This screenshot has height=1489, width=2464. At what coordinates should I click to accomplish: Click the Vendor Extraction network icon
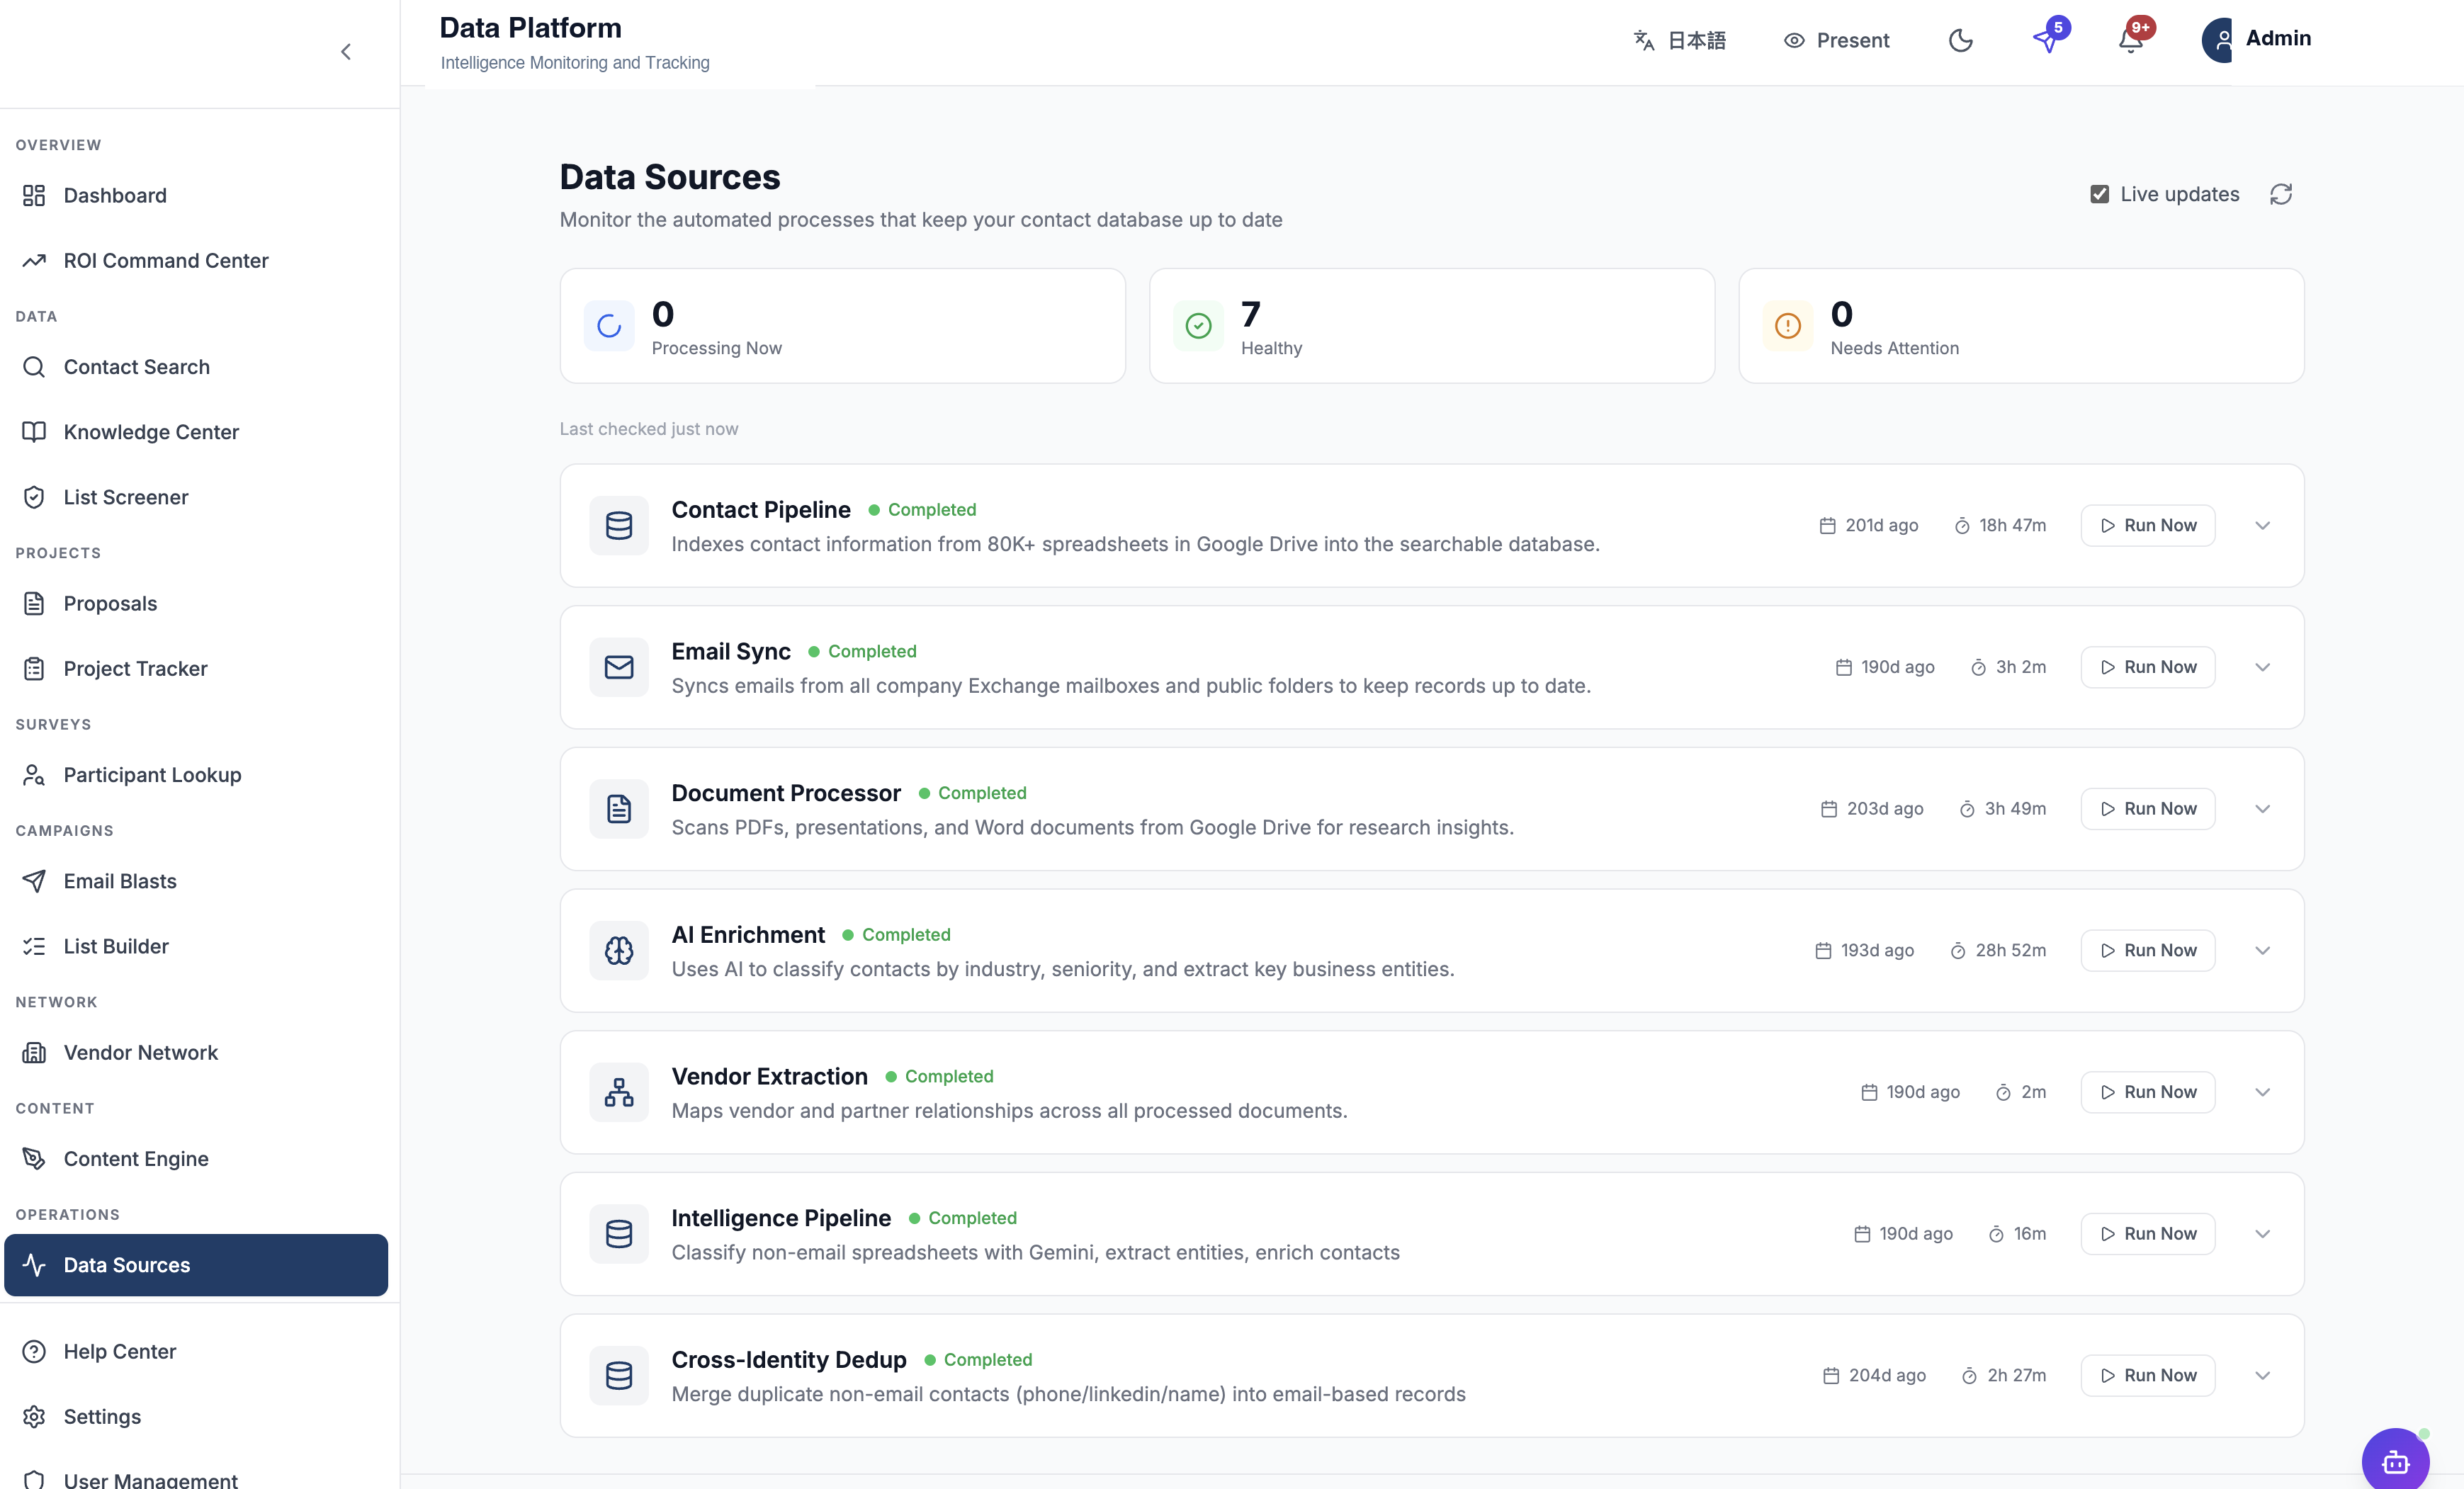[619, 1092]
